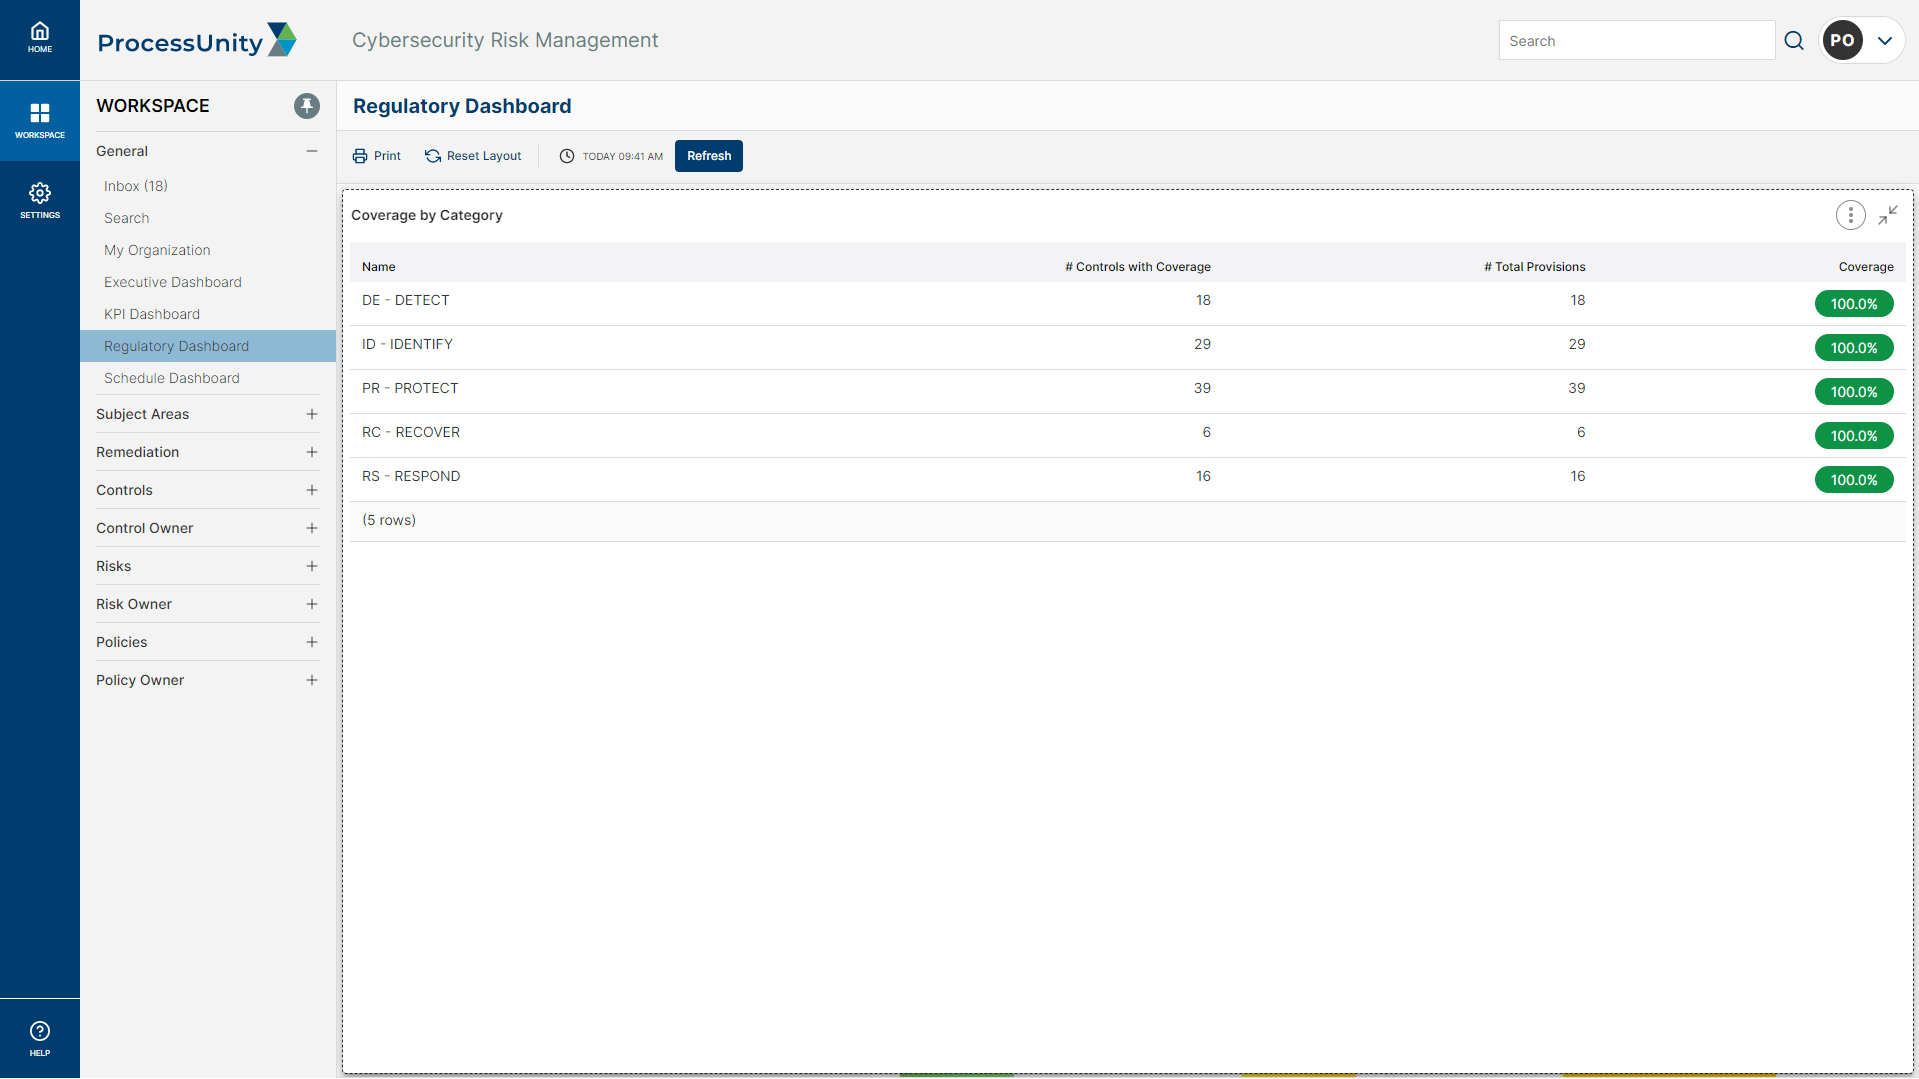Expand the Remediation section

click(312, 452)
